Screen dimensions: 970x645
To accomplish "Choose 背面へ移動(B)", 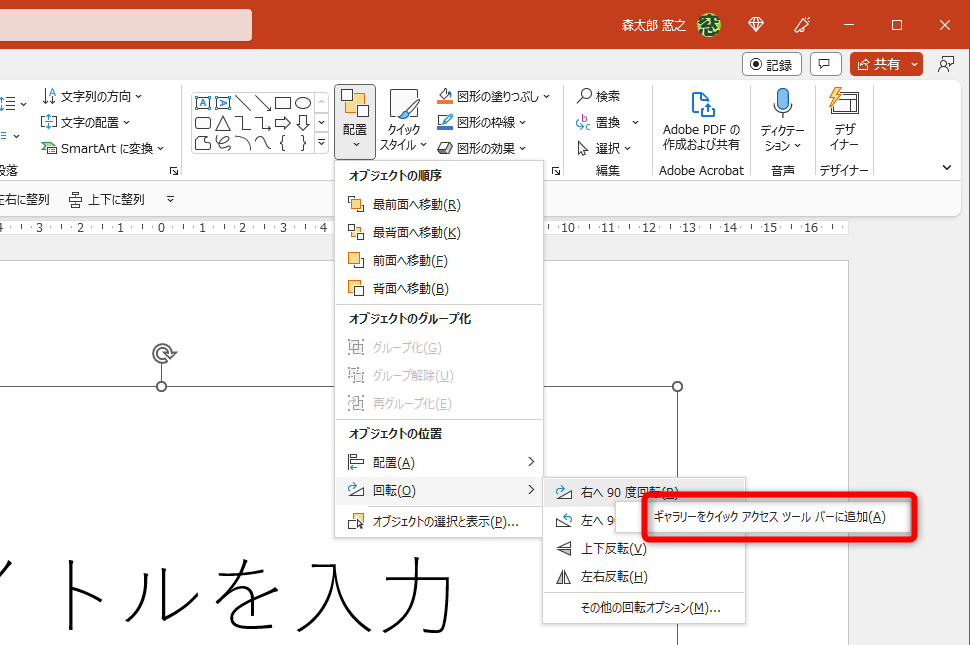I will coord(439,288).
